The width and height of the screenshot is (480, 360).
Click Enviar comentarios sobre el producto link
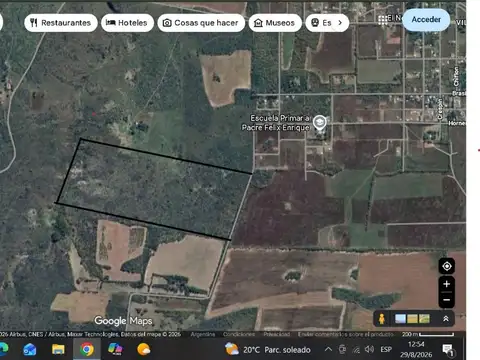[x=346, y=334]
